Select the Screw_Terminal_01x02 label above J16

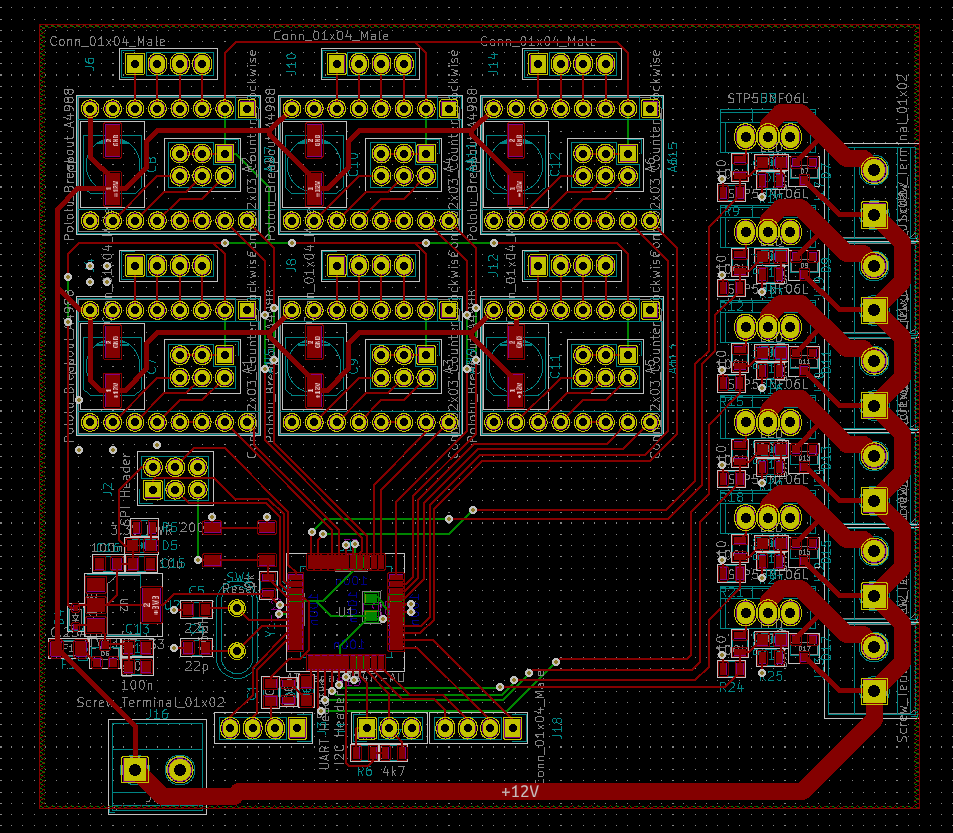pos(151,702)
